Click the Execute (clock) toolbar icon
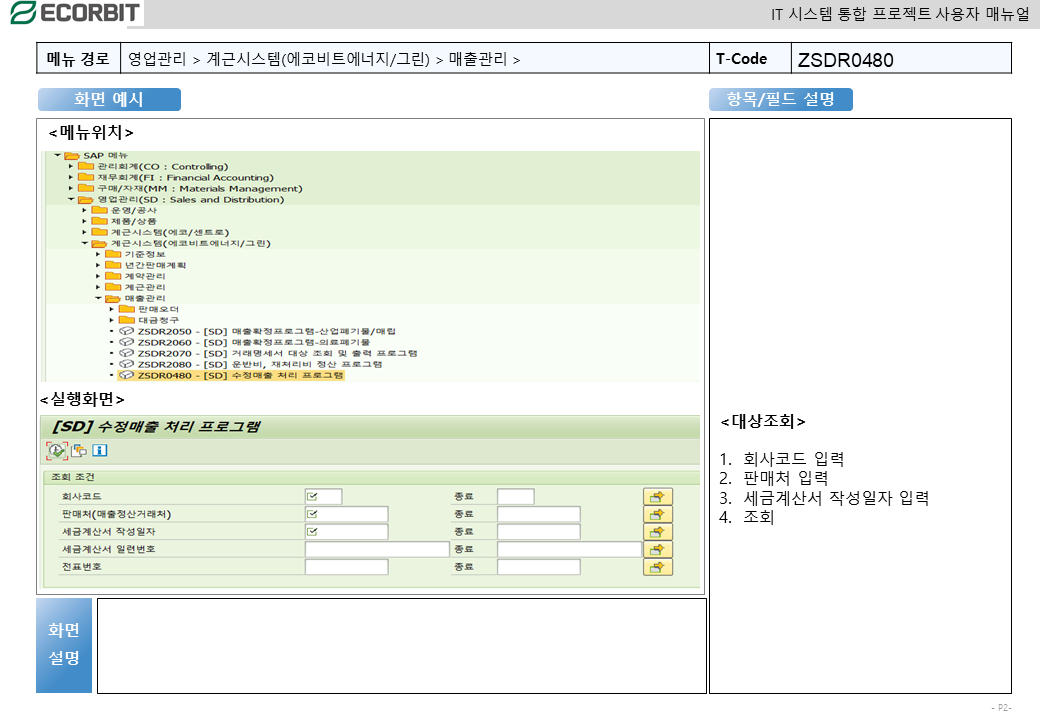This screenshot has height=720, width=1040. [56, 450]
